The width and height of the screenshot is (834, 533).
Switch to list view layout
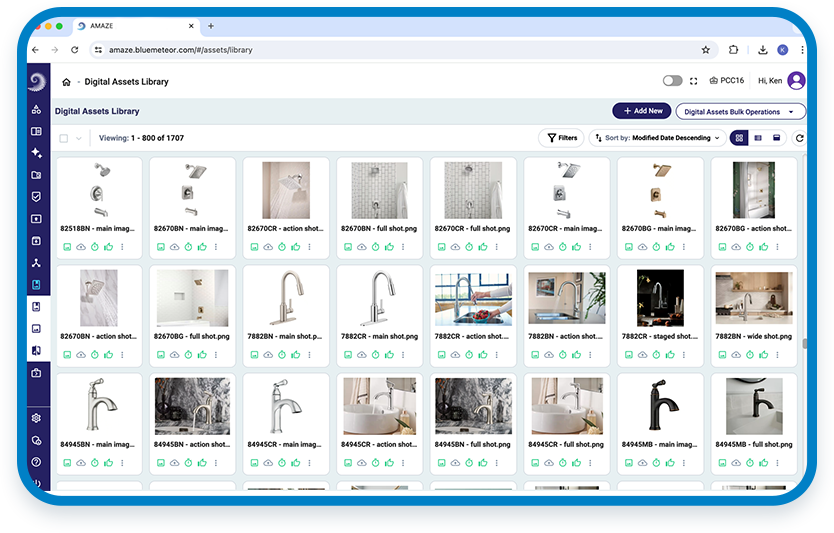758,138
